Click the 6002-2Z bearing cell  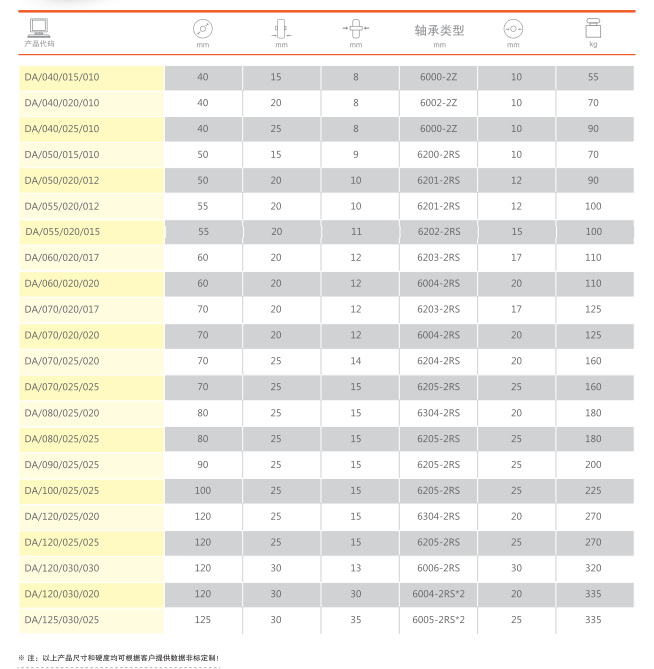(x=438, y=103)
